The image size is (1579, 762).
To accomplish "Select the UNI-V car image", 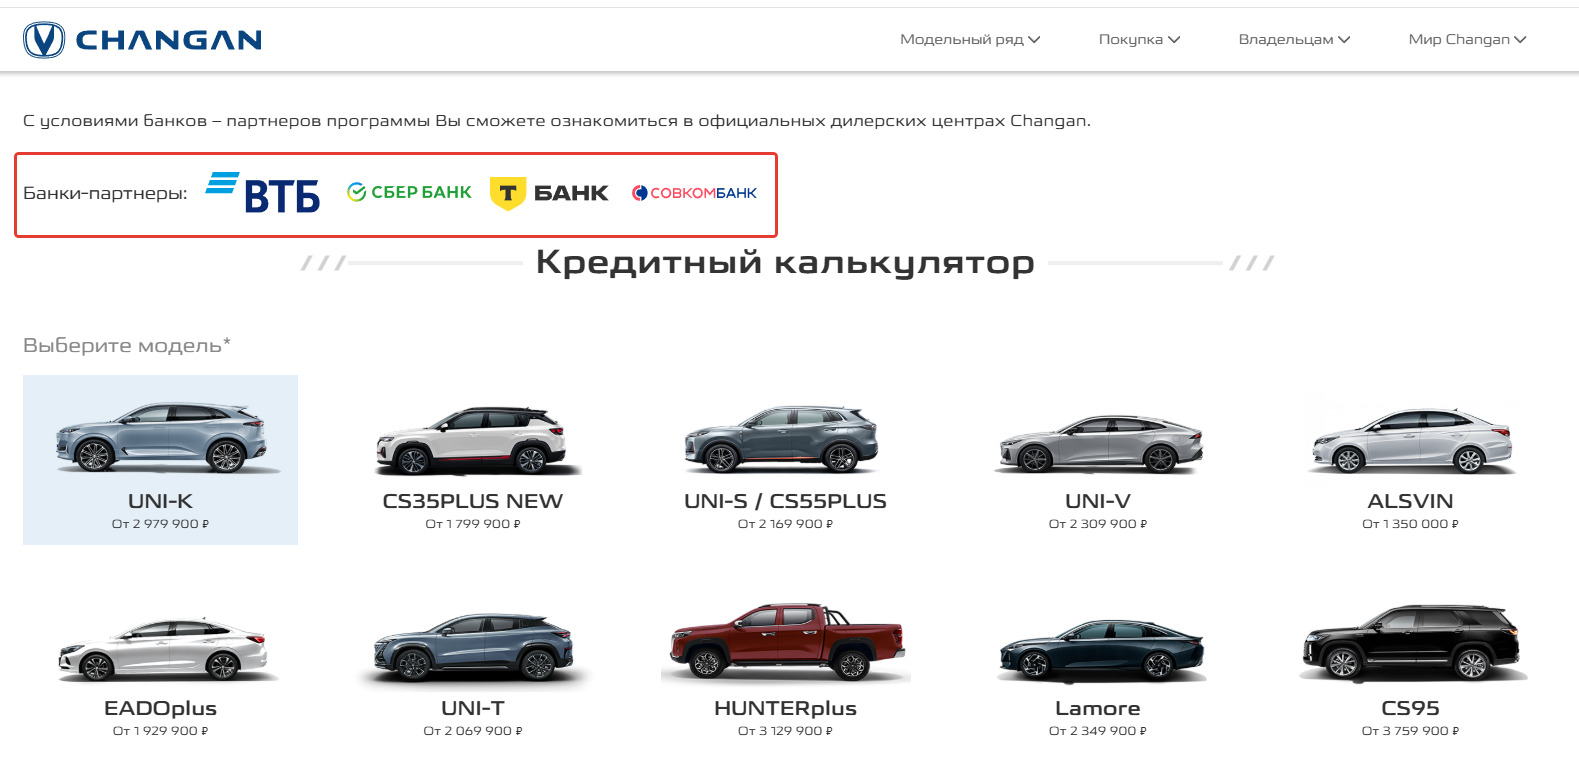I will (1098, 442).
